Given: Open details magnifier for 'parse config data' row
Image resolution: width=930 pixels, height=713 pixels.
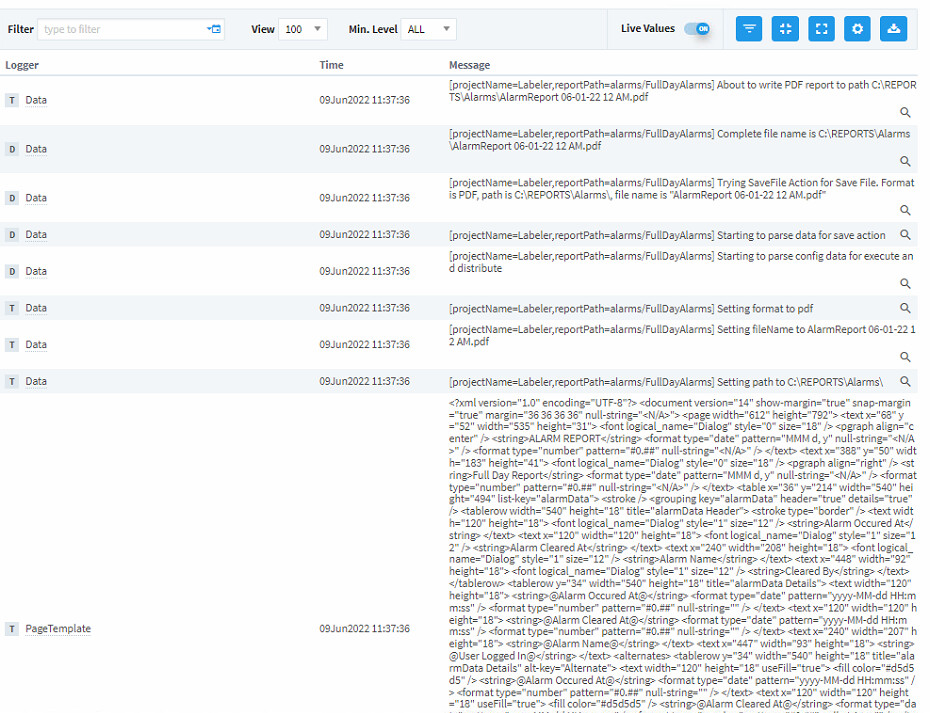Looking at the screenshot, I should pyautogui.click(x=904, y=284).
